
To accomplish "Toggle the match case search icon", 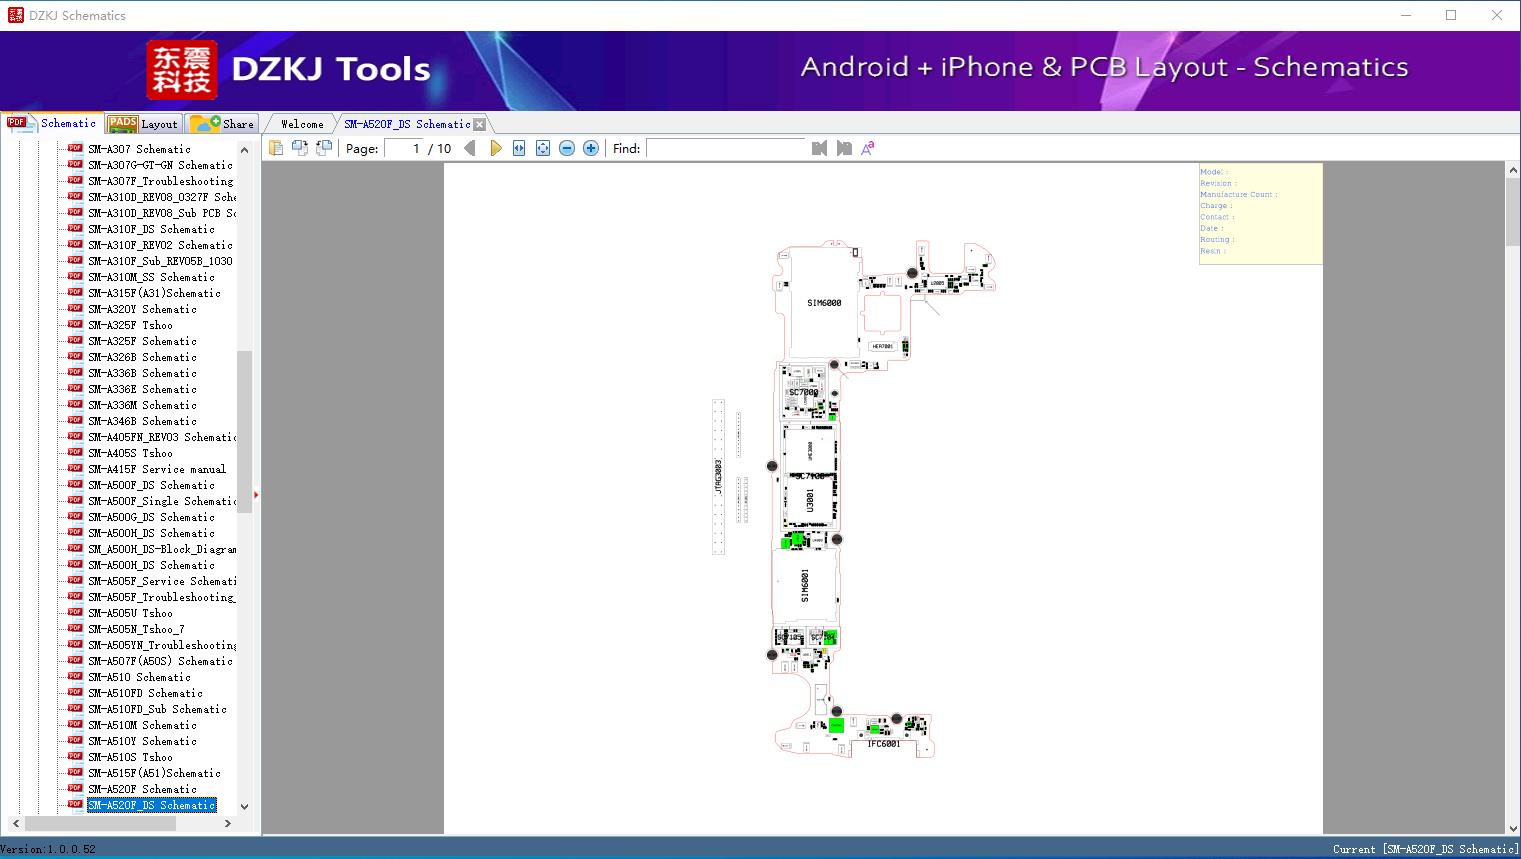I will pyautogui.click(x=868, y=148).
